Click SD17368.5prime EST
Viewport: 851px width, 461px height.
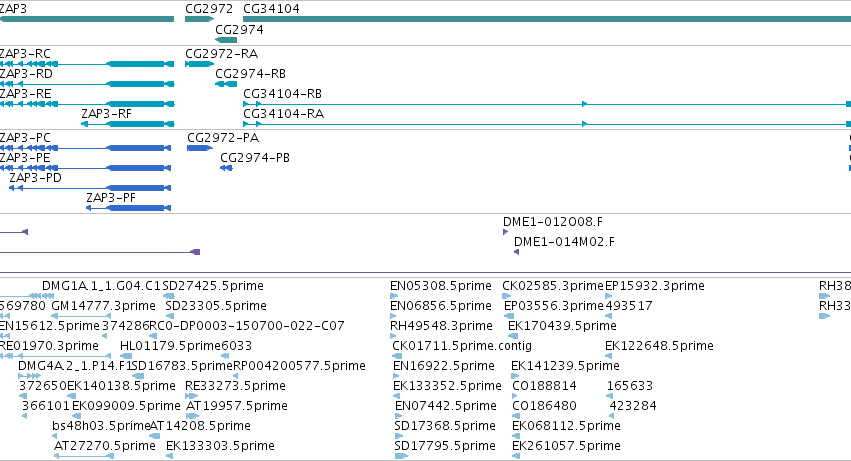click(398, 436)
